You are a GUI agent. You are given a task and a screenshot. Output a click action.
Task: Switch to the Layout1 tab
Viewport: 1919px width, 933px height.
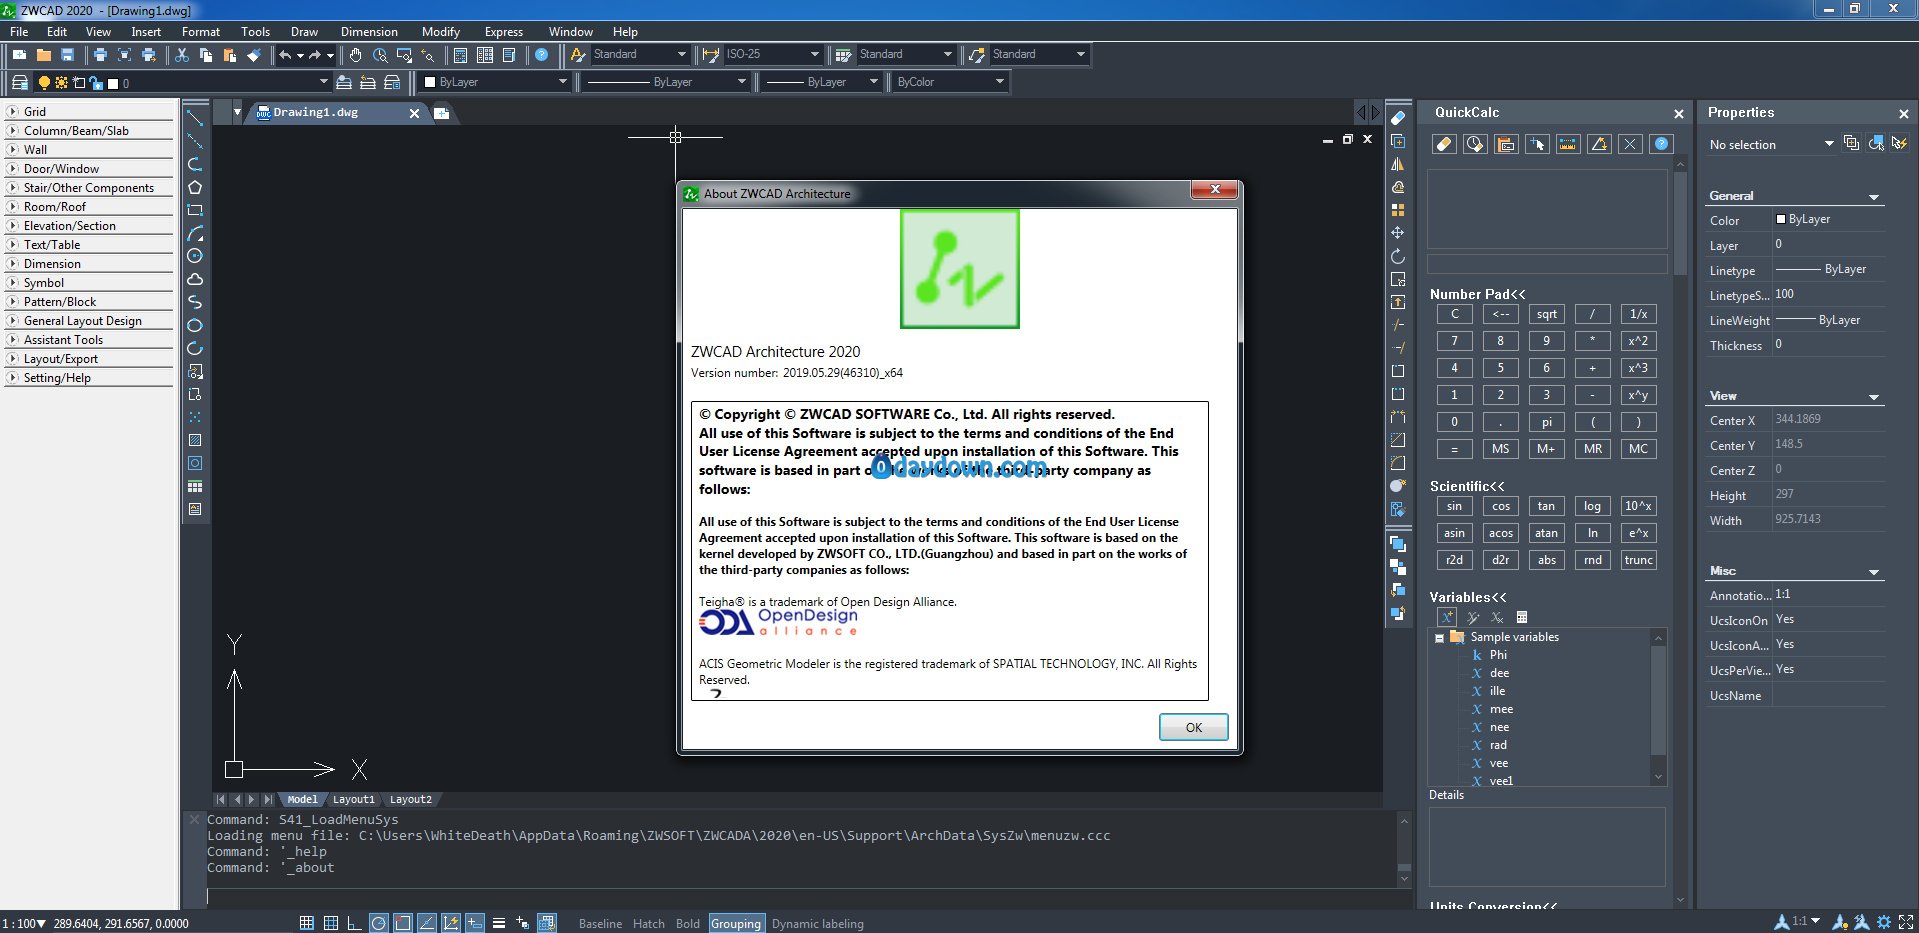coord(353,799)
